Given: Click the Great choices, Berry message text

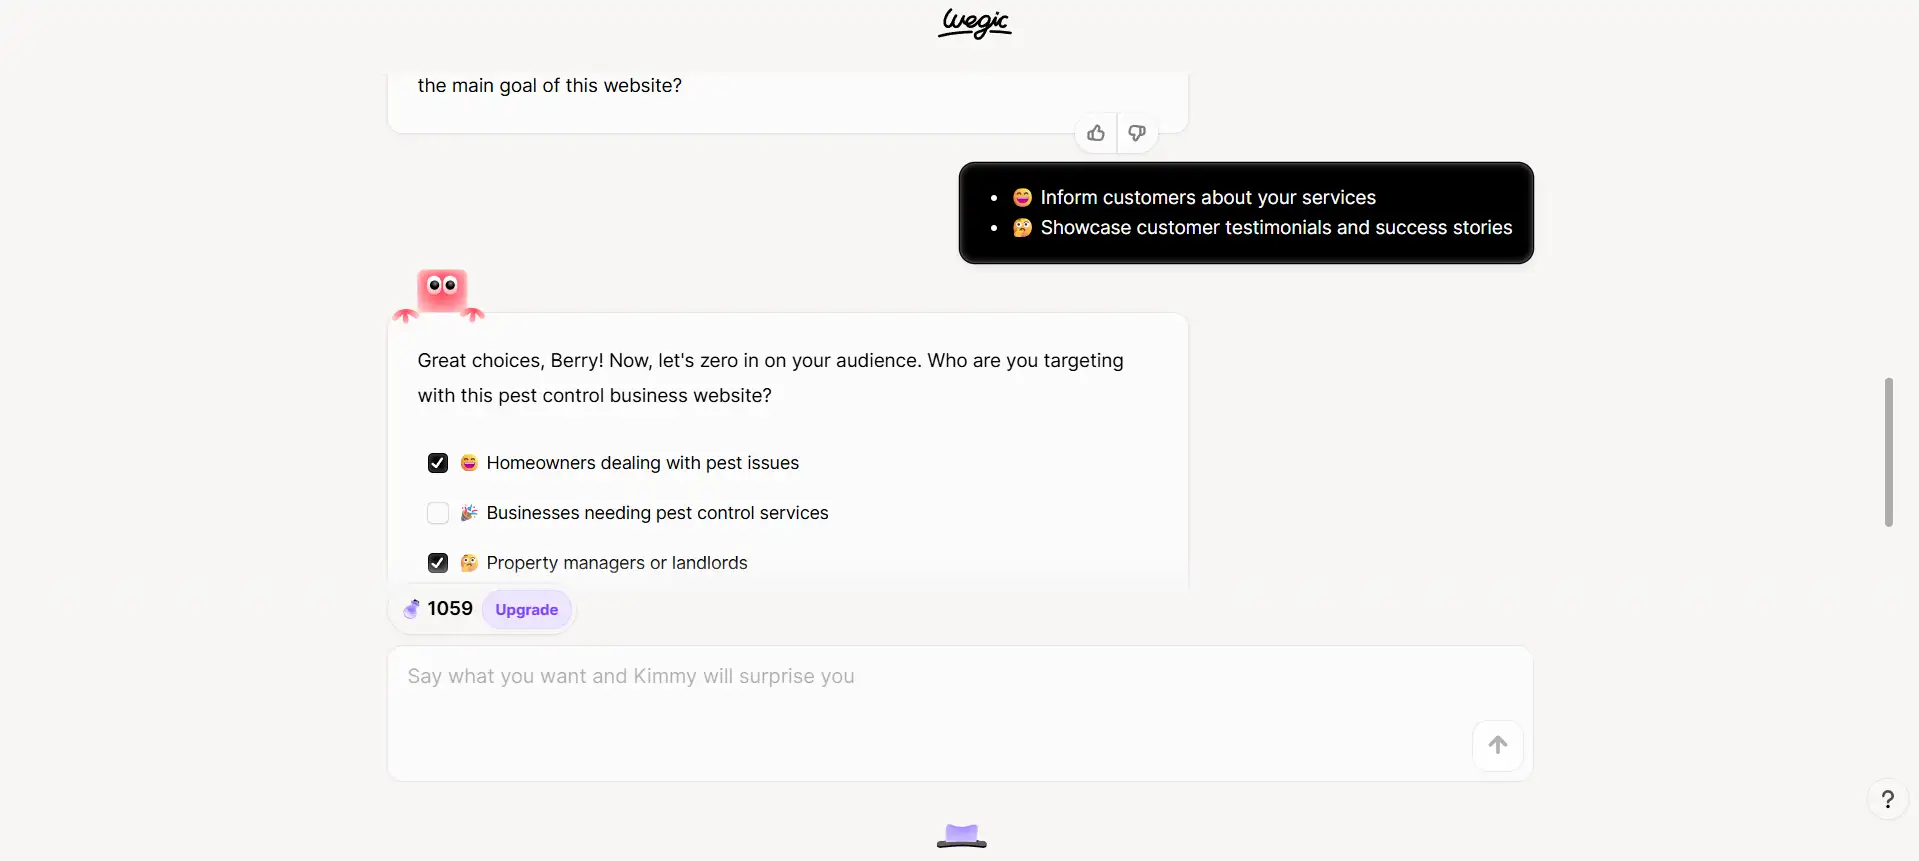Looking at the screenshot, I should (x=771, y=378).
